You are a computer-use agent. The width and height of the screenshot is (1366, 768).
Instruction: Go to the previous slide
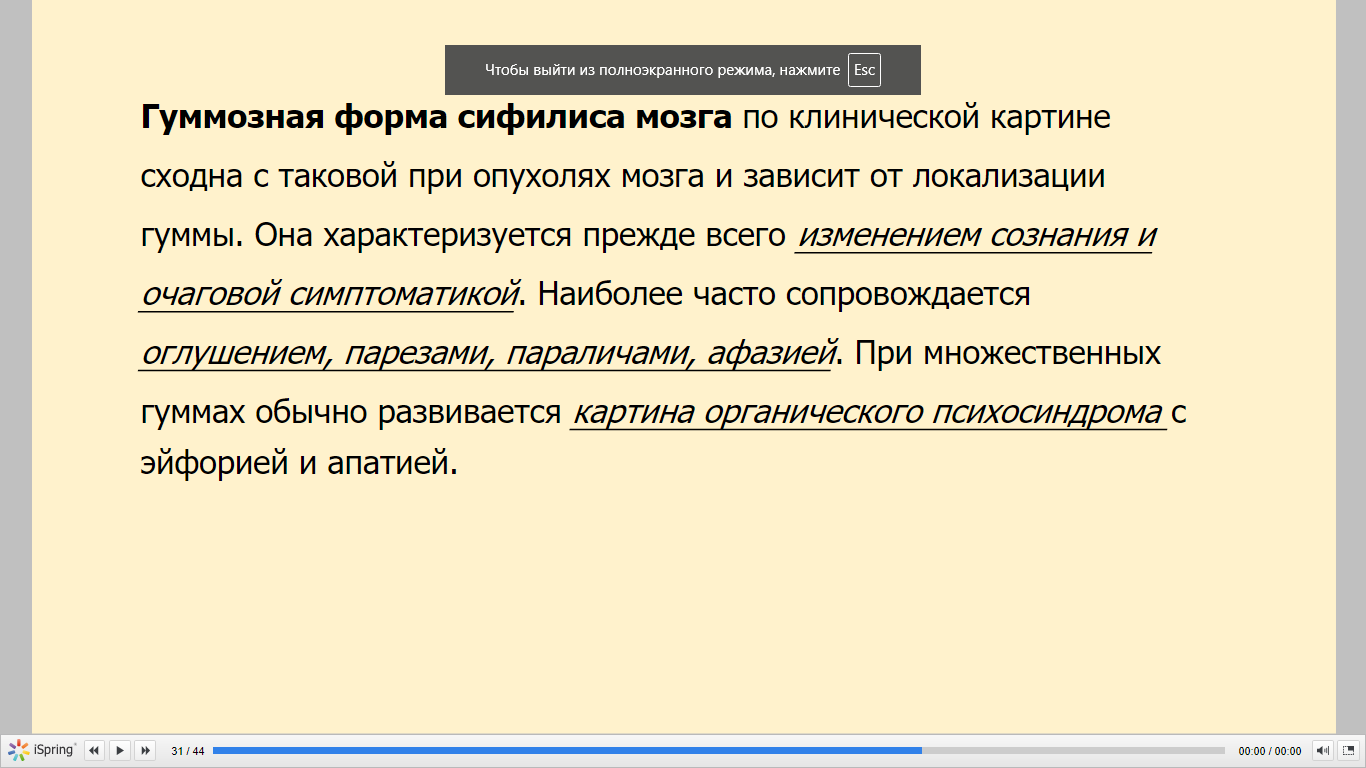coord(94,750)
